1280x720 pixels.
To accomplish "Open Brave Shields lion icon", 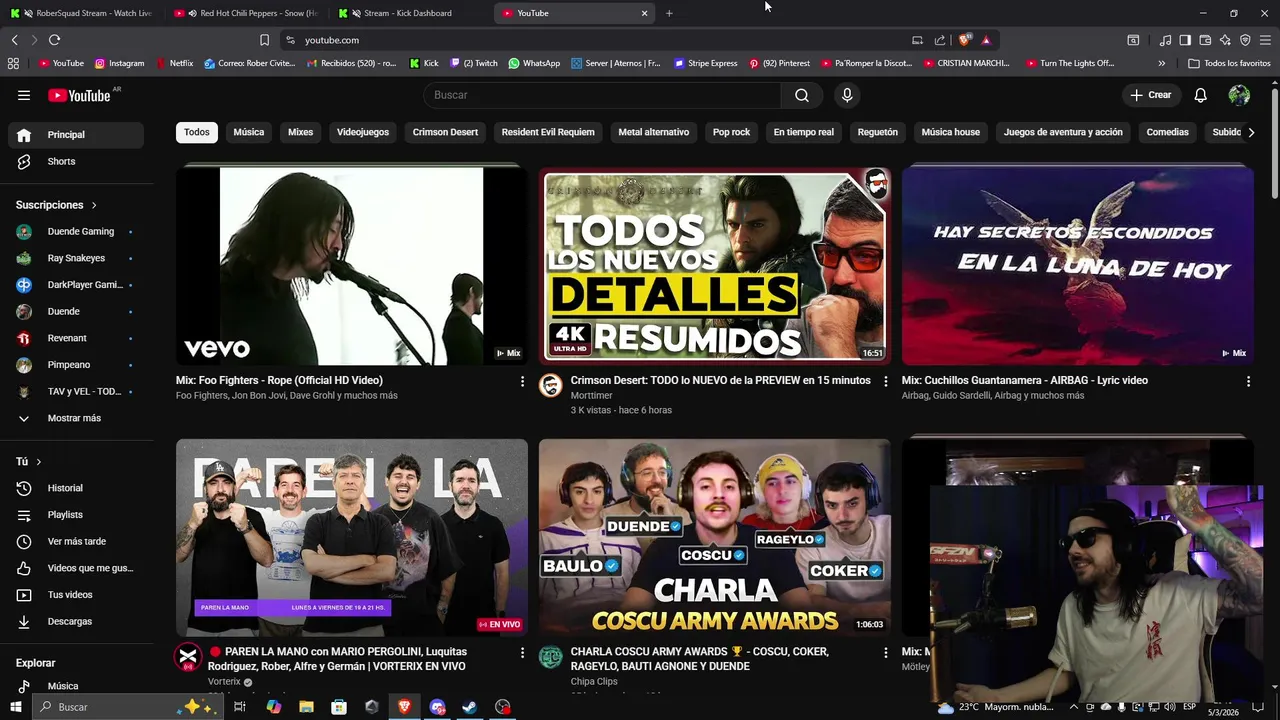I will pos(964,40).
